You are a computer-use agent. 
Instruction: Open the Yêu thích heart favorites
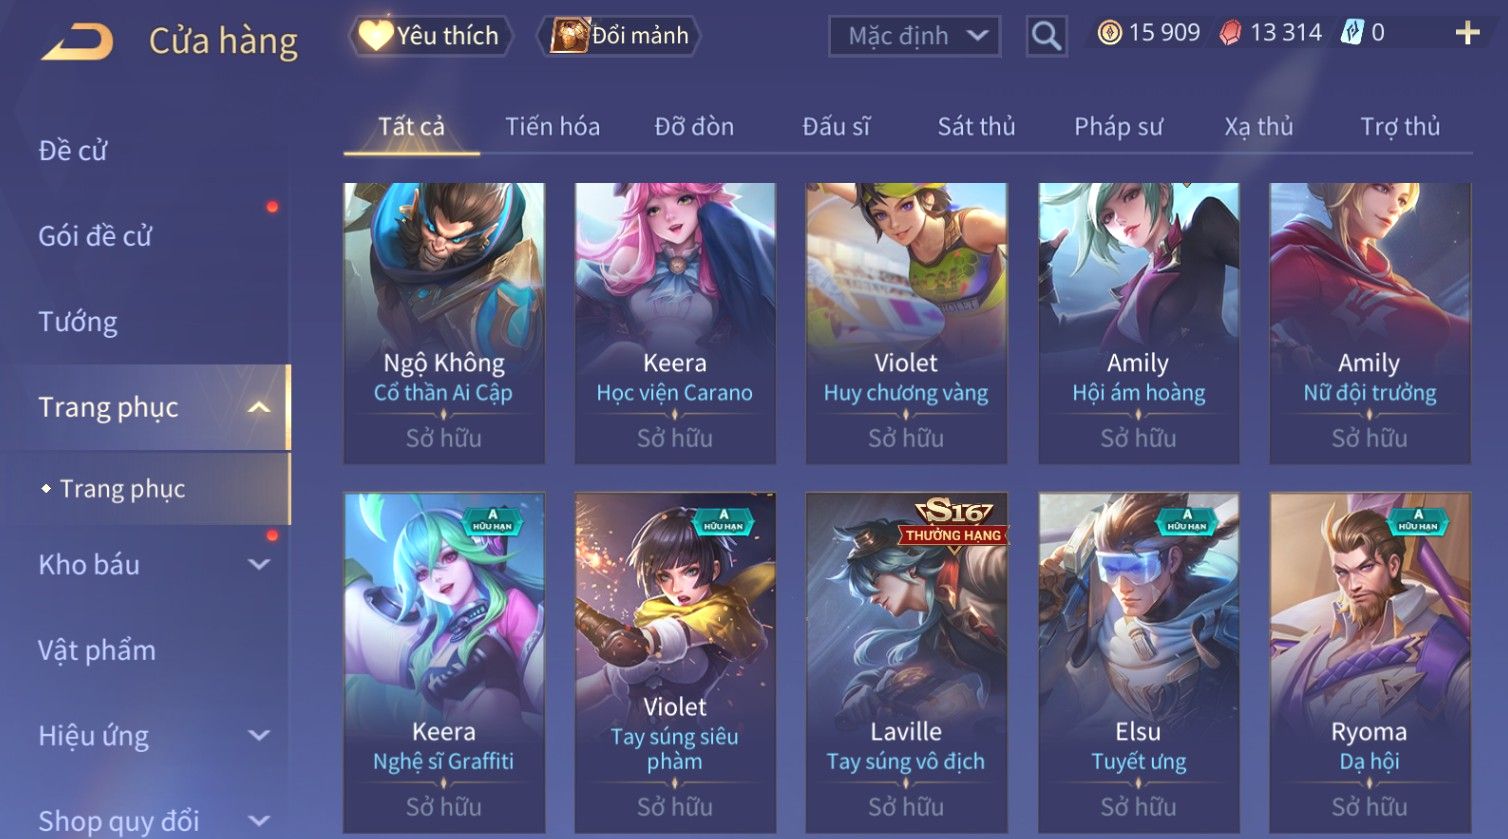coord(430,36)
